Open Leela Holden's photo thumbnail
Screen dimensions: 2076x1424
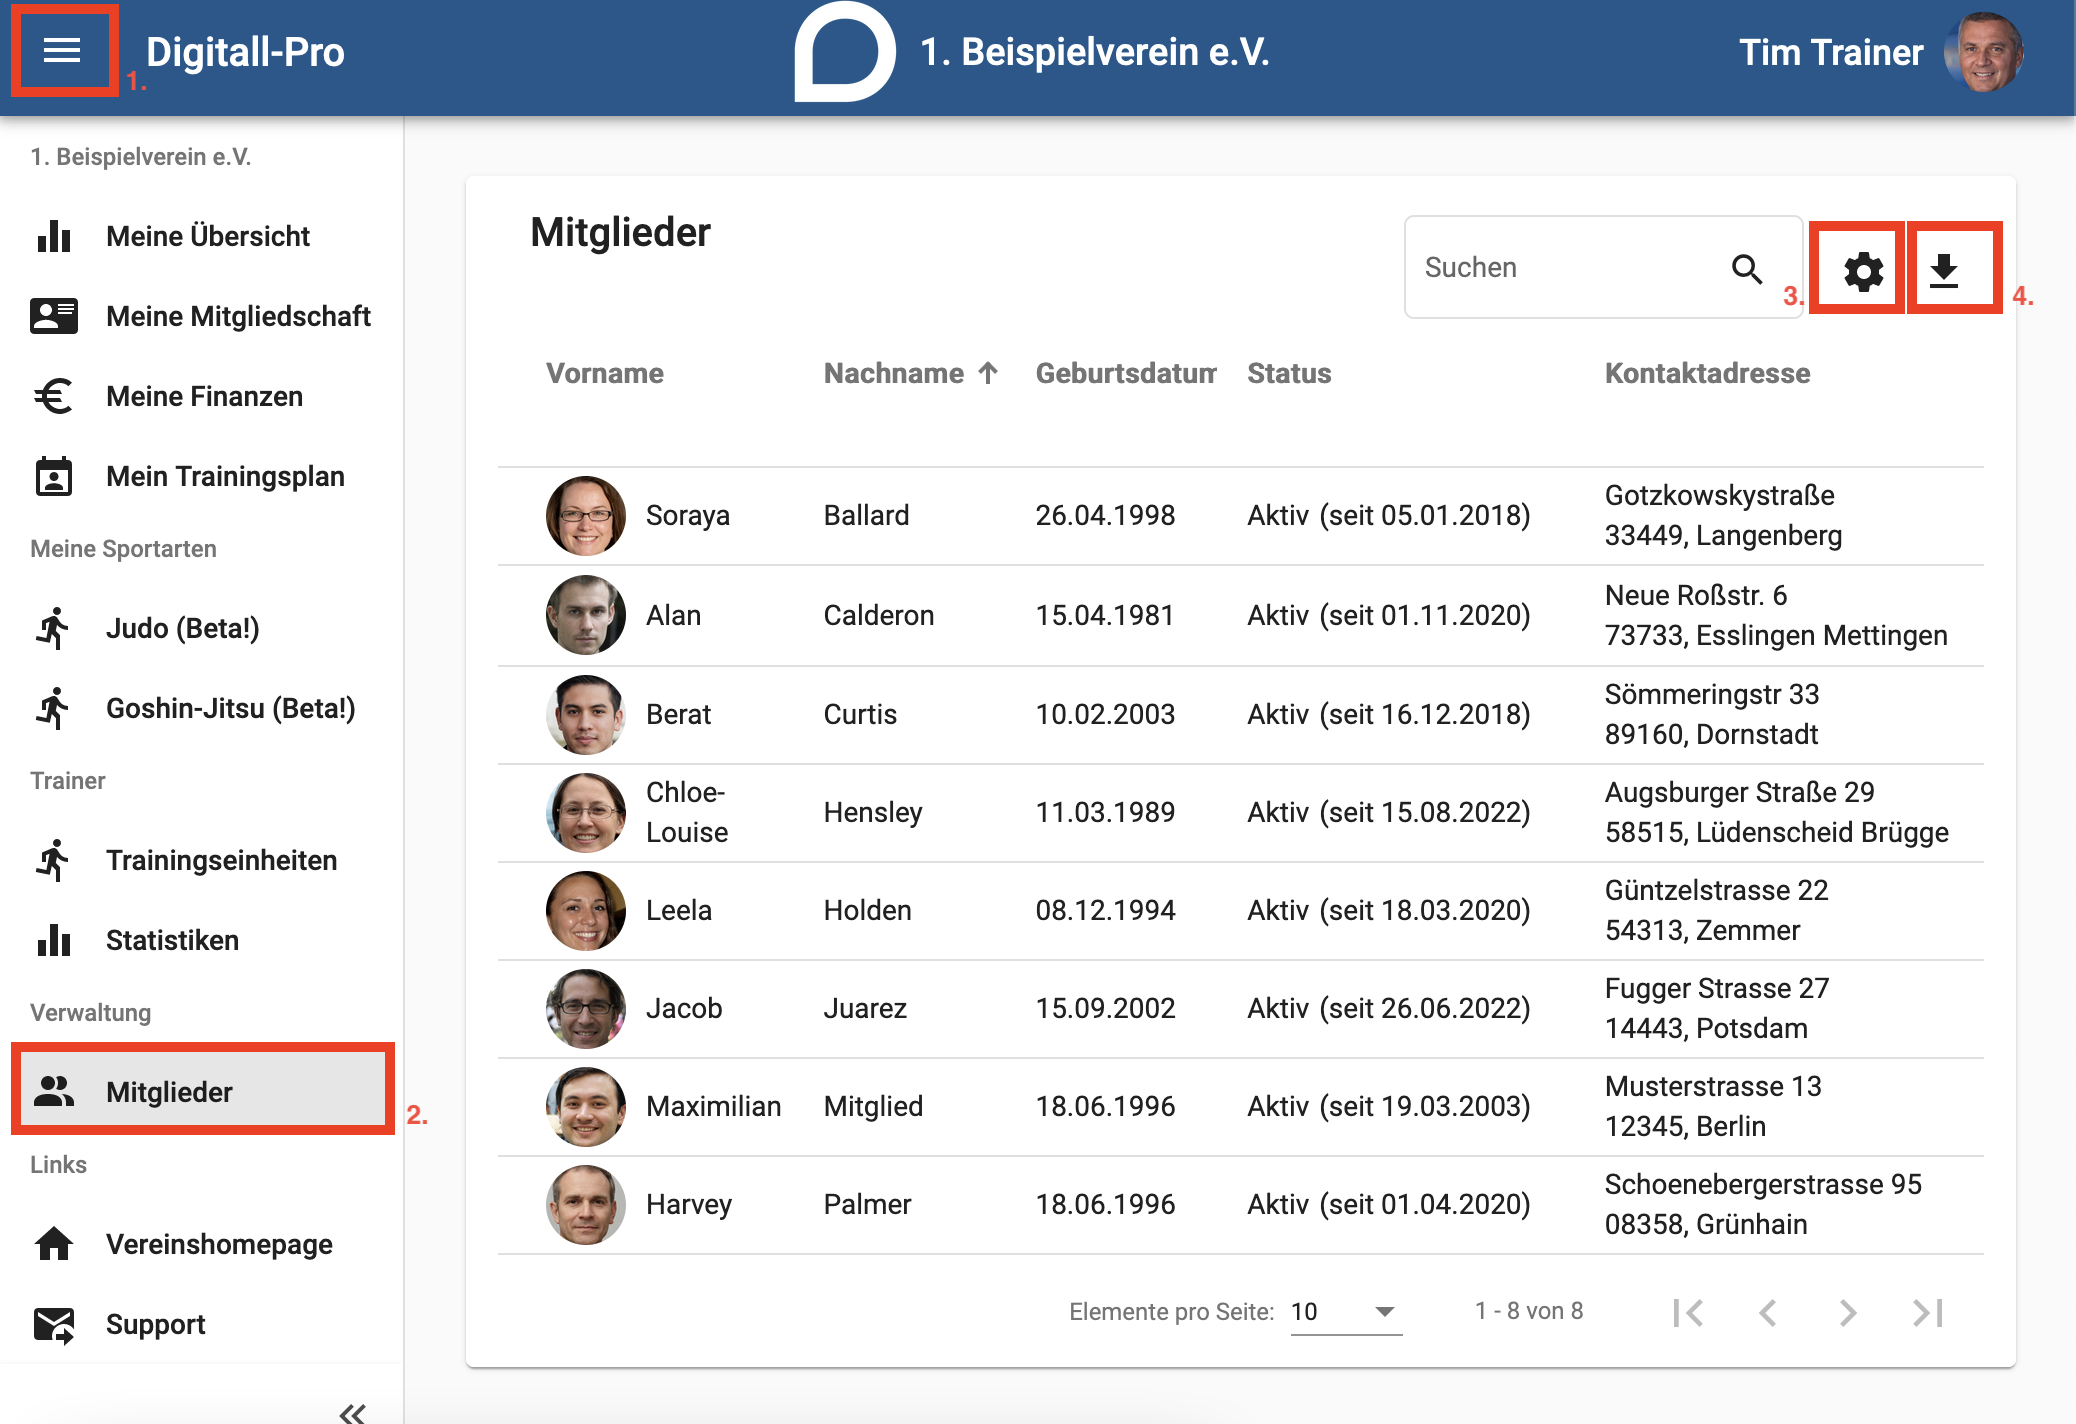click(586, 910)
